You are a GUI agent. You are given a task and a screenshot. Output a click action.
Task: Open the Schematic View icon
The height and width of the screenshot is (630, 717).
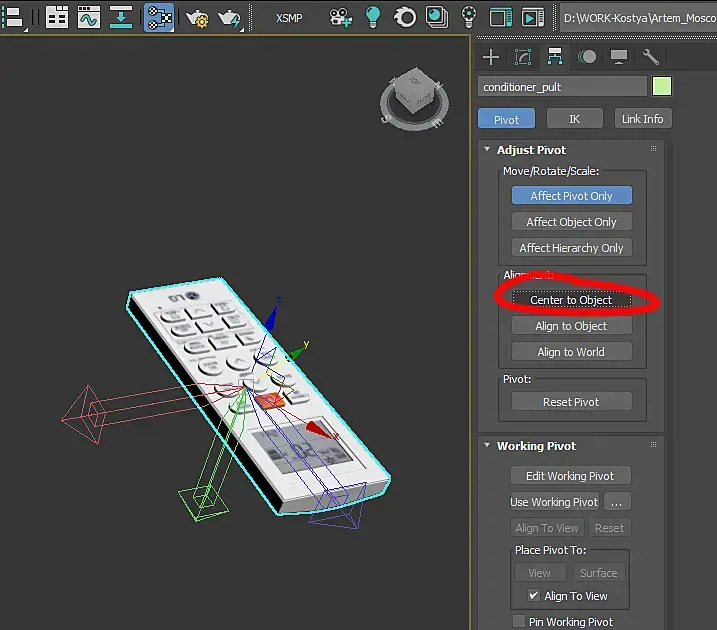pos(159,17)
